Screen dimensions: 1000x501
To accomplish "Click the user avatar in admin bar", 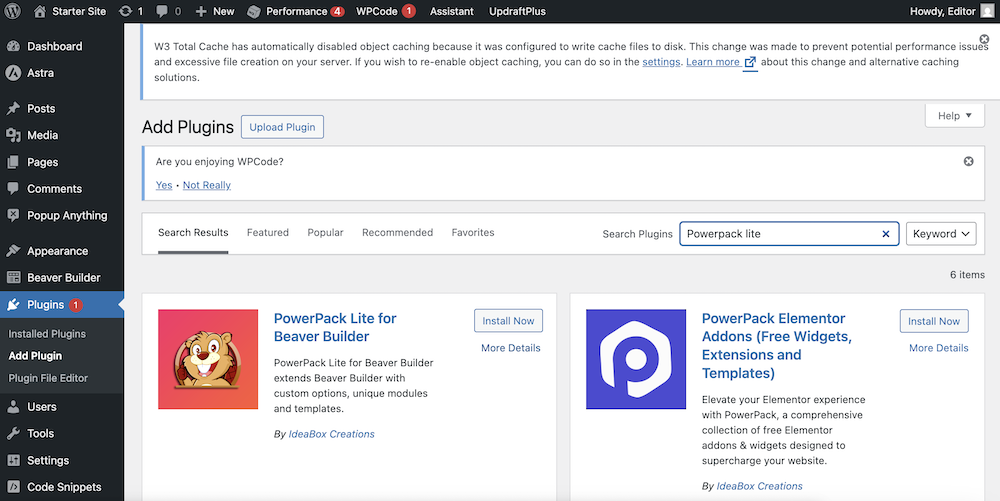I will coord(987,11).
